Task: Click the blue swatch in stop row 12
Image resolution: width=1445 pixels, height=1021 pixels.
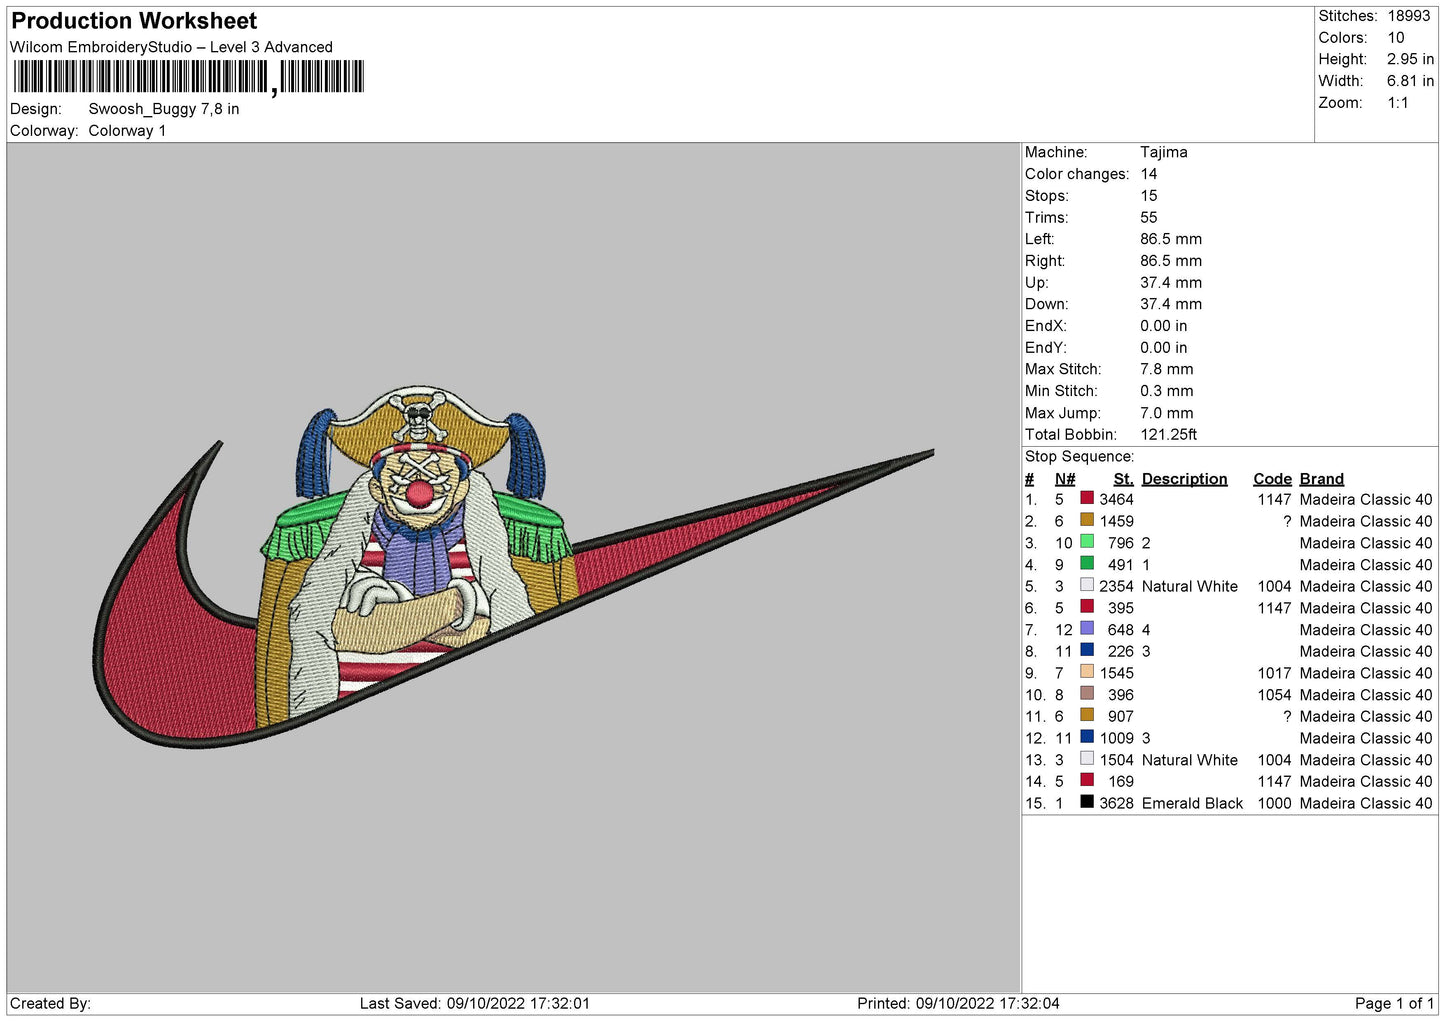Action: coord(1087,737)
